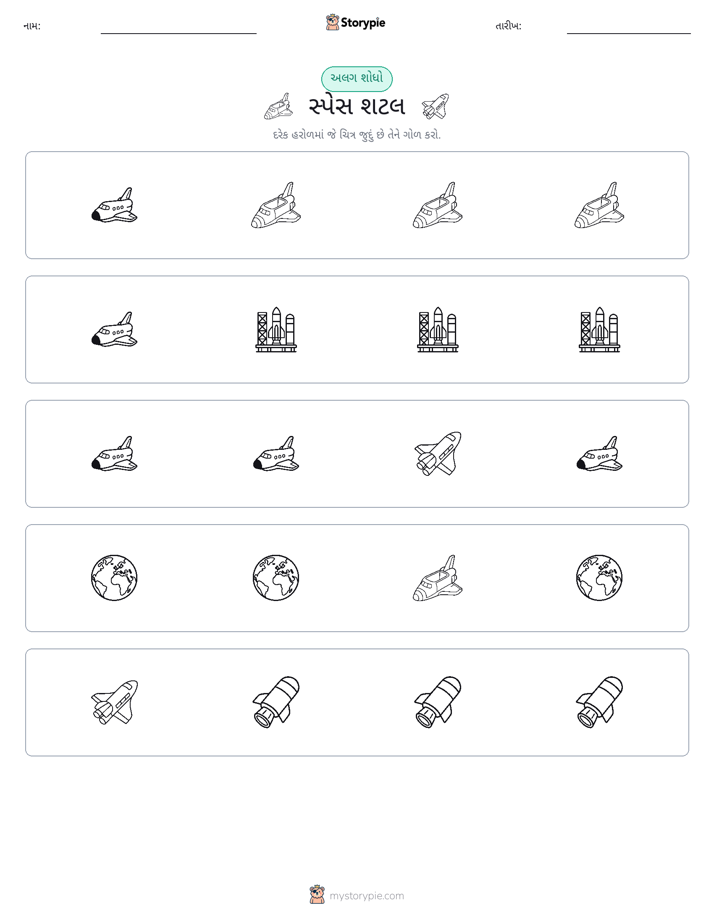The width and height of the screenshot is (714, 924).
Task: Click the second black-nosed shuttle in row three
Action: [x=276, y=454]
